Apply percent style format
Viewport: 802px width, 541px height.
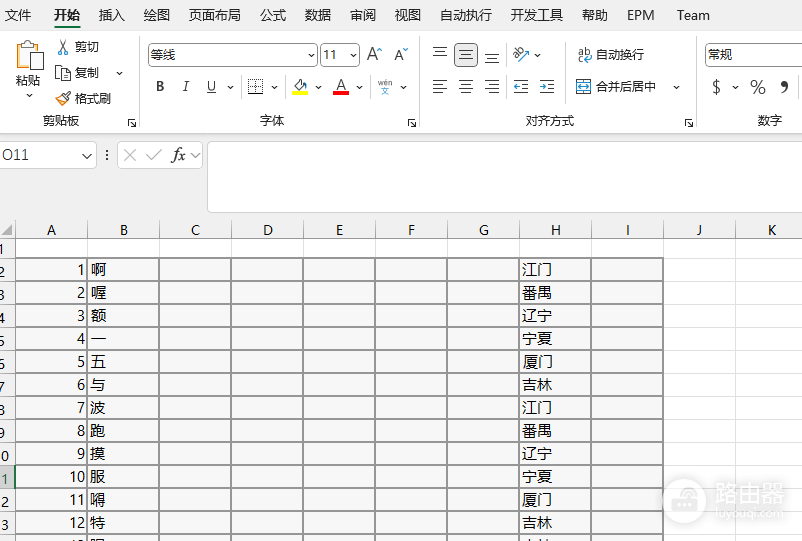(758, 87)
